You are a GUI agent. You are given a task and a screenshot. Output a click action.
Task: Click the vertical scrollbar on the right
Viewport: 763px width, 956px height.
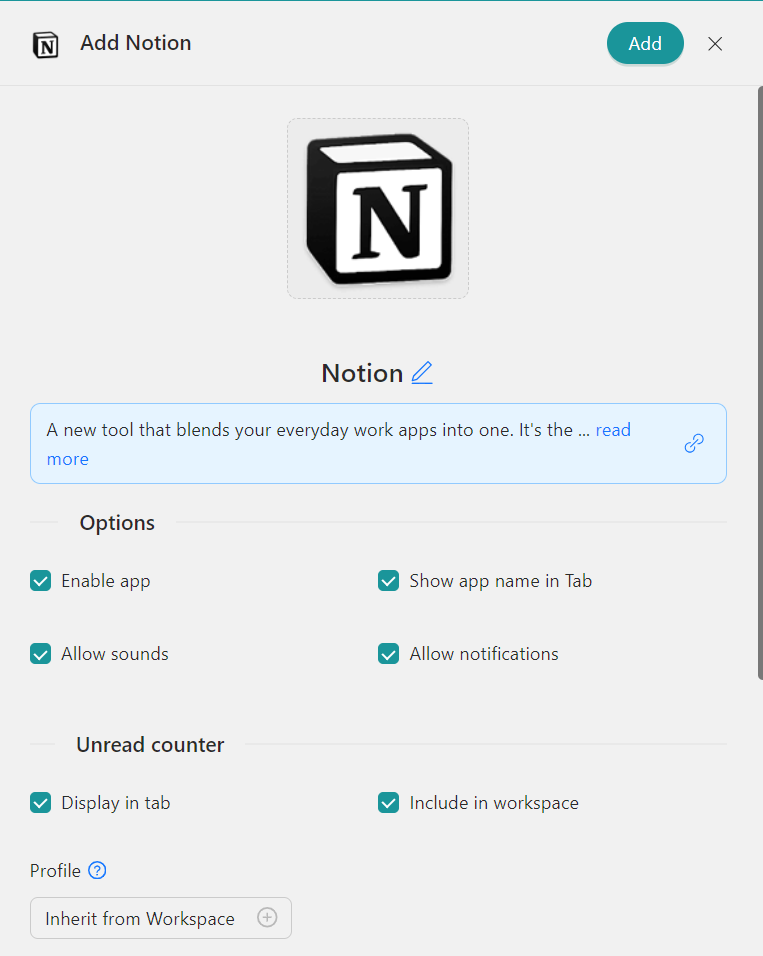760,383
